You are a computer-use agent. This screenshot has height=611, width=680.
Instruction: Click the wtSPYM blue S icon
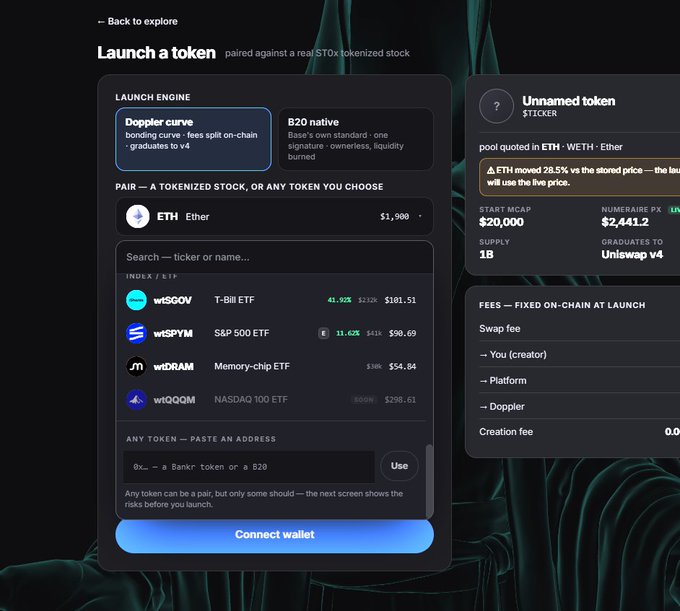tap(136, 333)
